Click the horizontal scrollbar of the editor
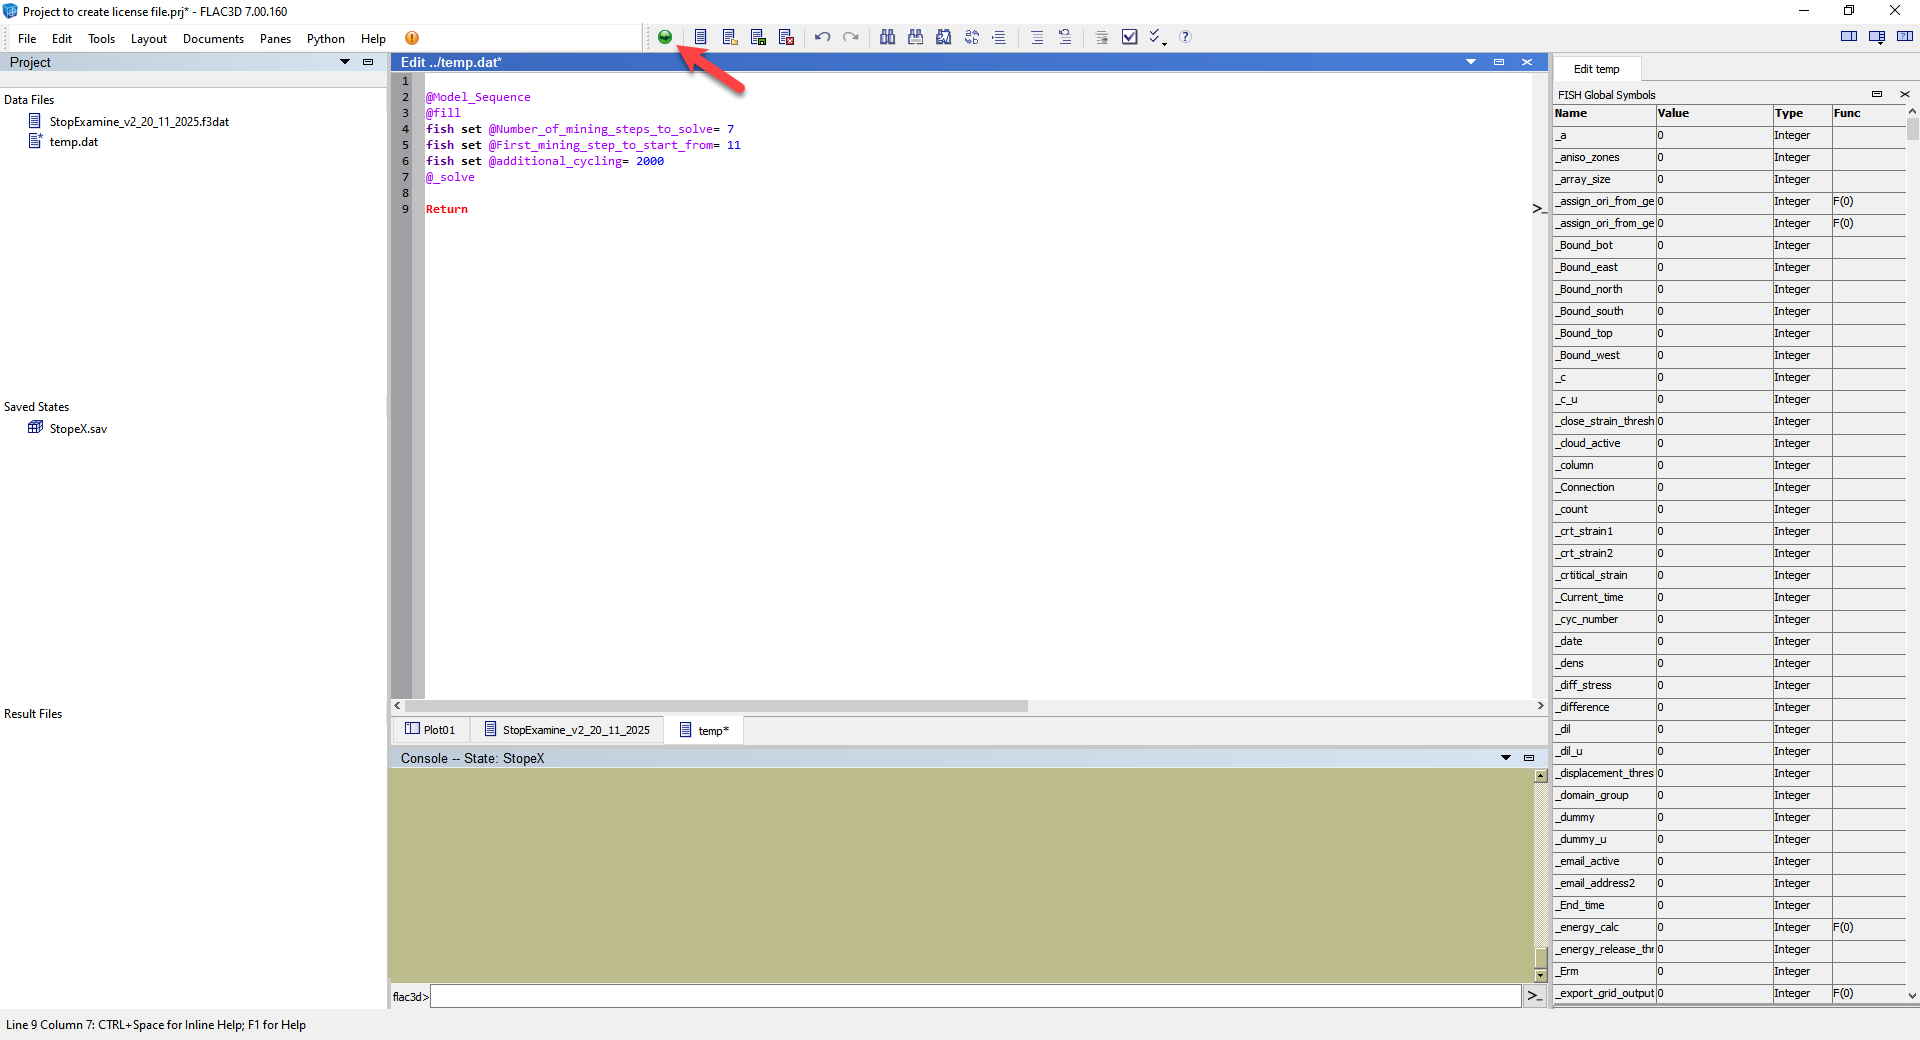This screenshot has width=1920, height=1040. (716, 706)
